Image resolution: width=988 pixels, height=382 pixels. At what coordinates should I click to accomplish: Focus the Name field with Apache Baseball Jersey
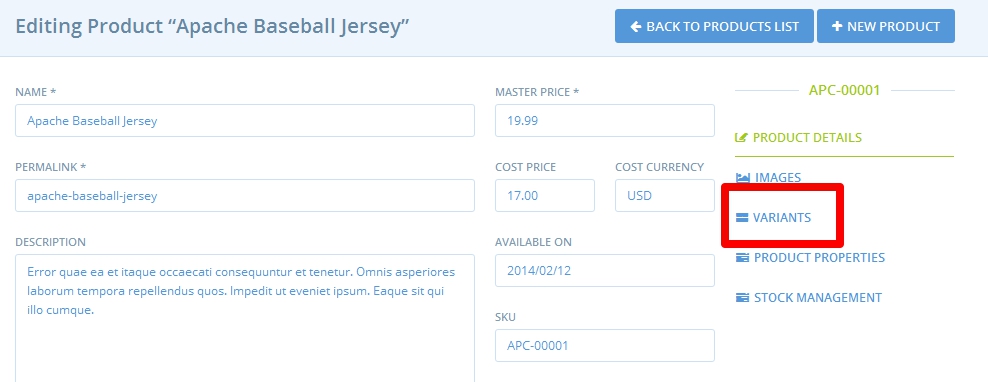(x=244, y=120)
